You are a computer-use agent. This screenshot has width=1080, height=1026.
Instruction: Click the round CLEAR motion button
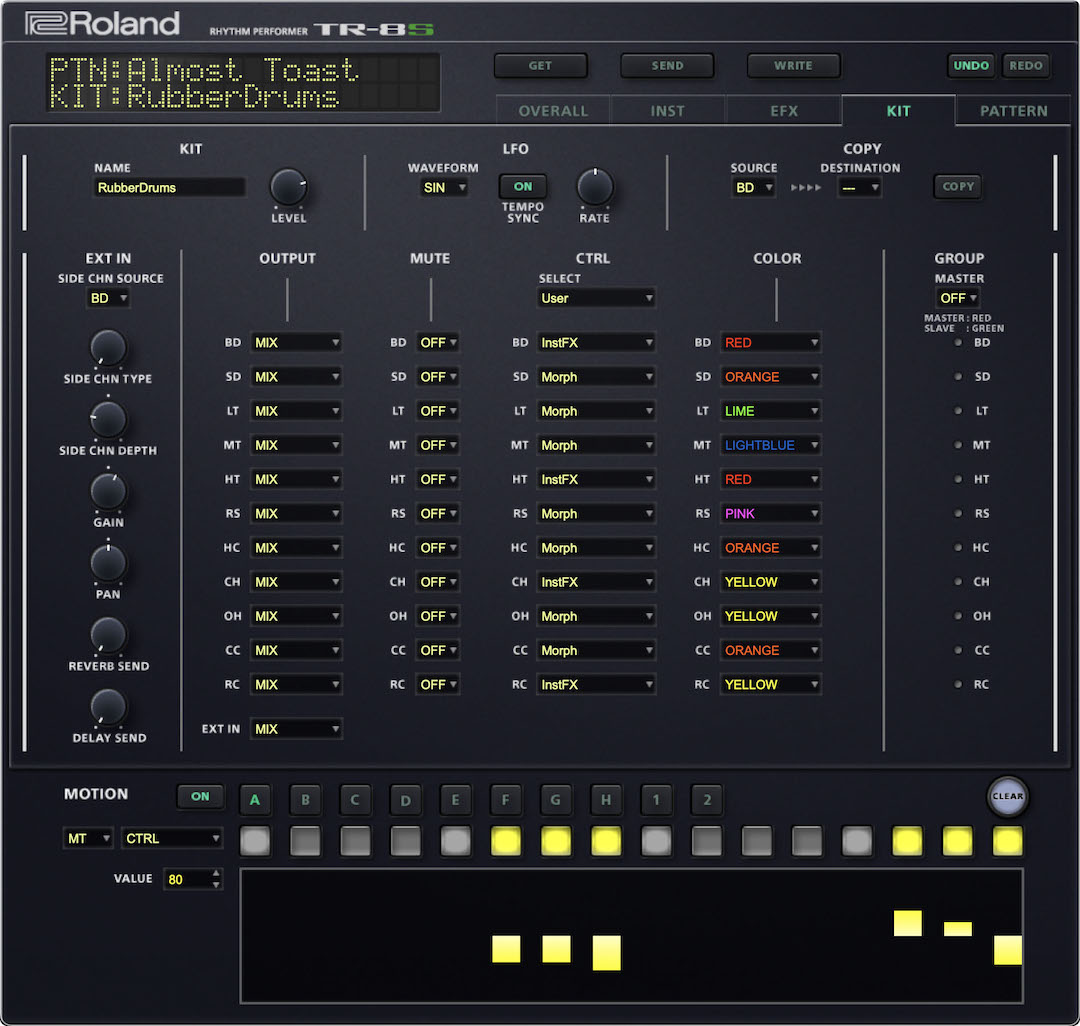[1007, 797]
